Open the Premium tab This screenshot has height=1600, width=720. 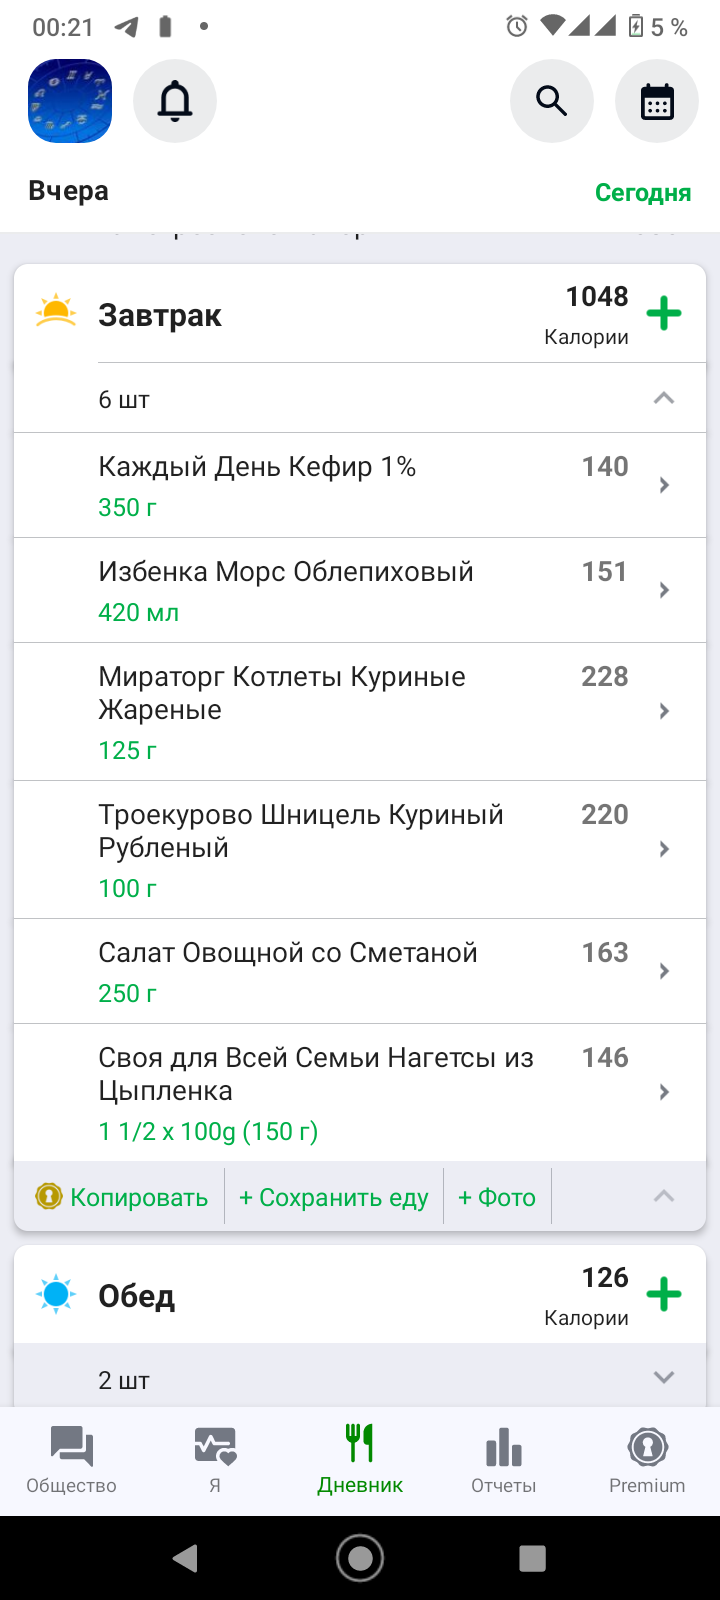(x=647, y=1460)
